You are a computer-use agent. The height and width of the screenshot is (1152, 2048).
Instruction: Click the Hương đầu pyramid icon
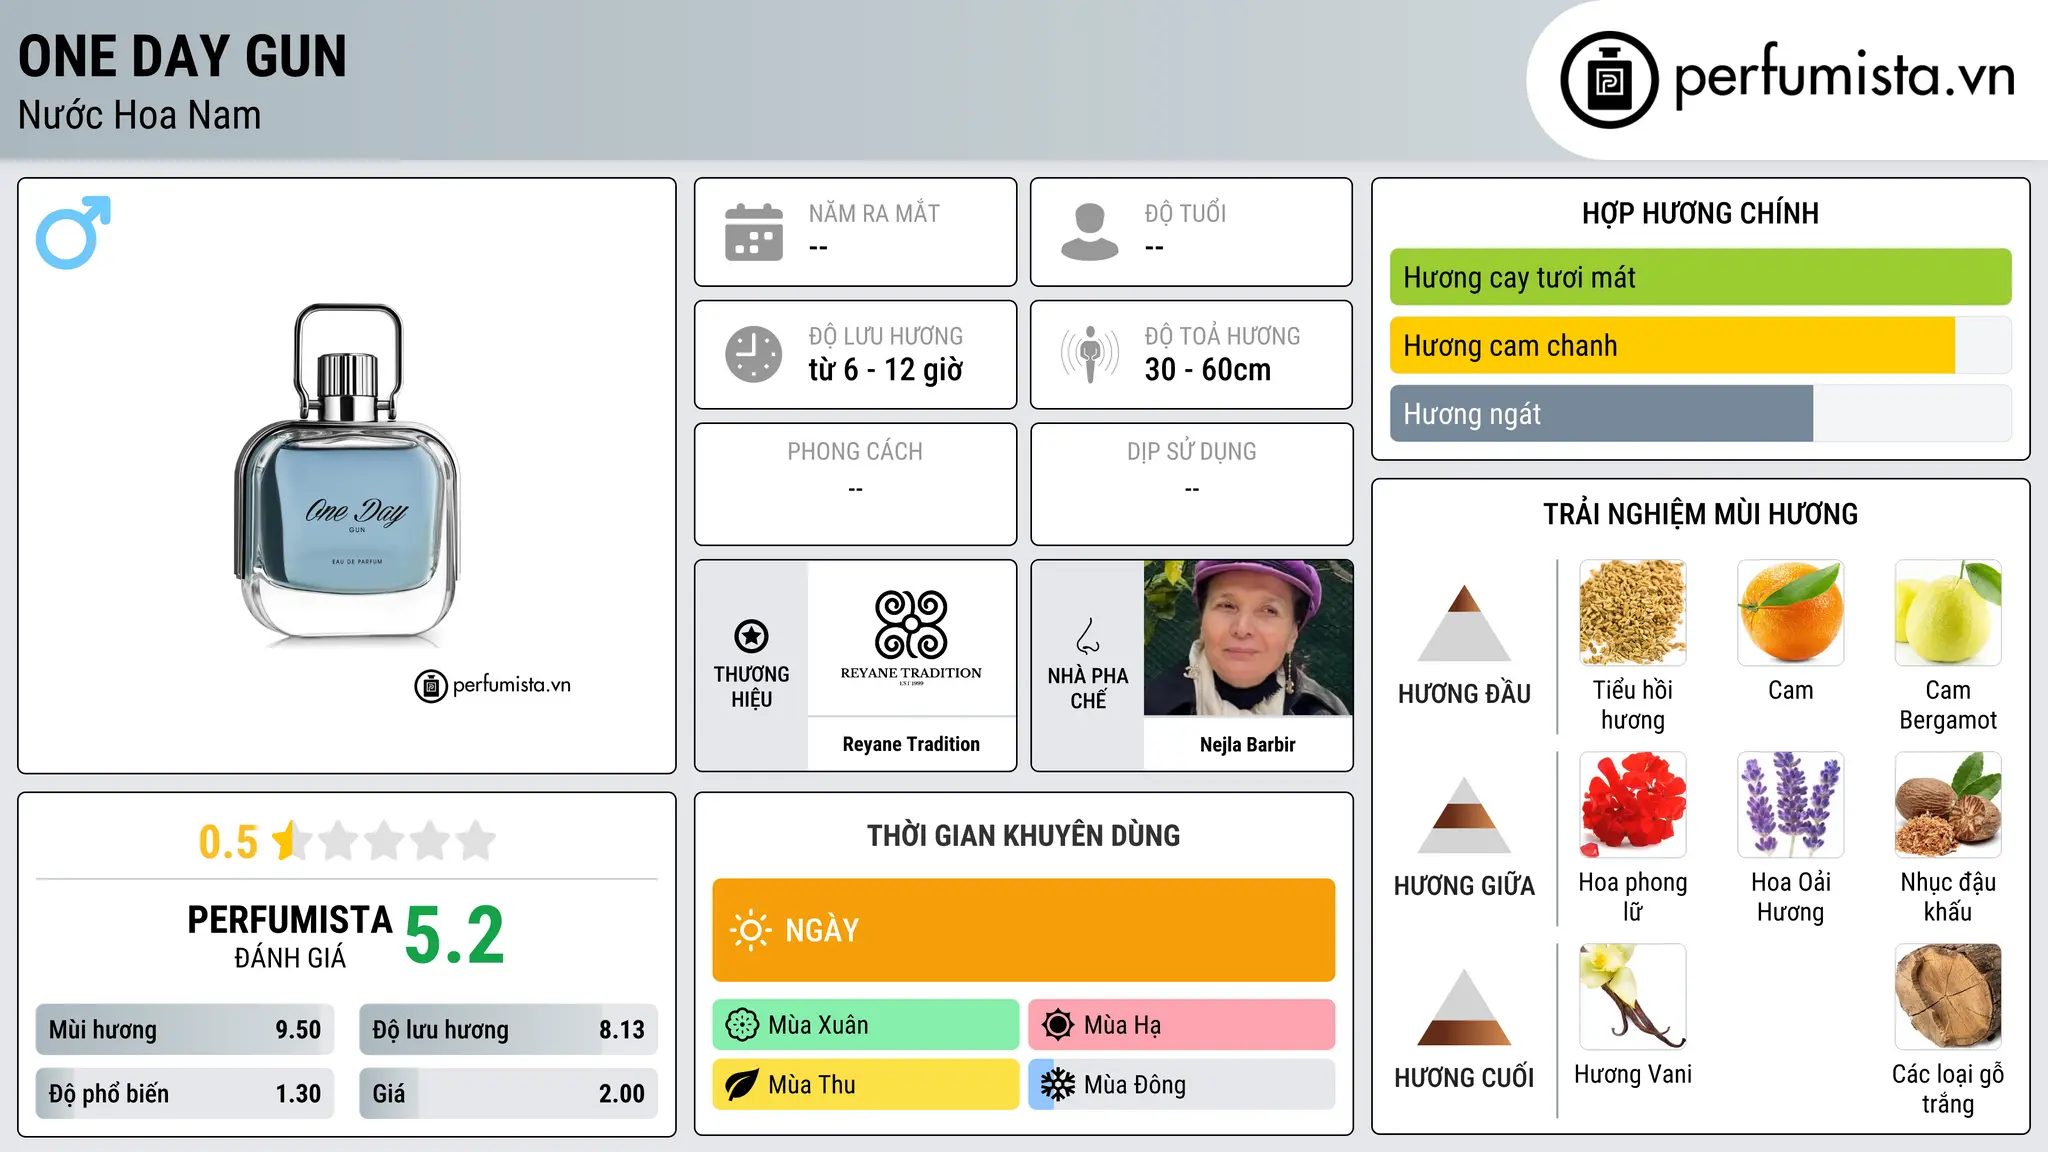coord(1464,623)
